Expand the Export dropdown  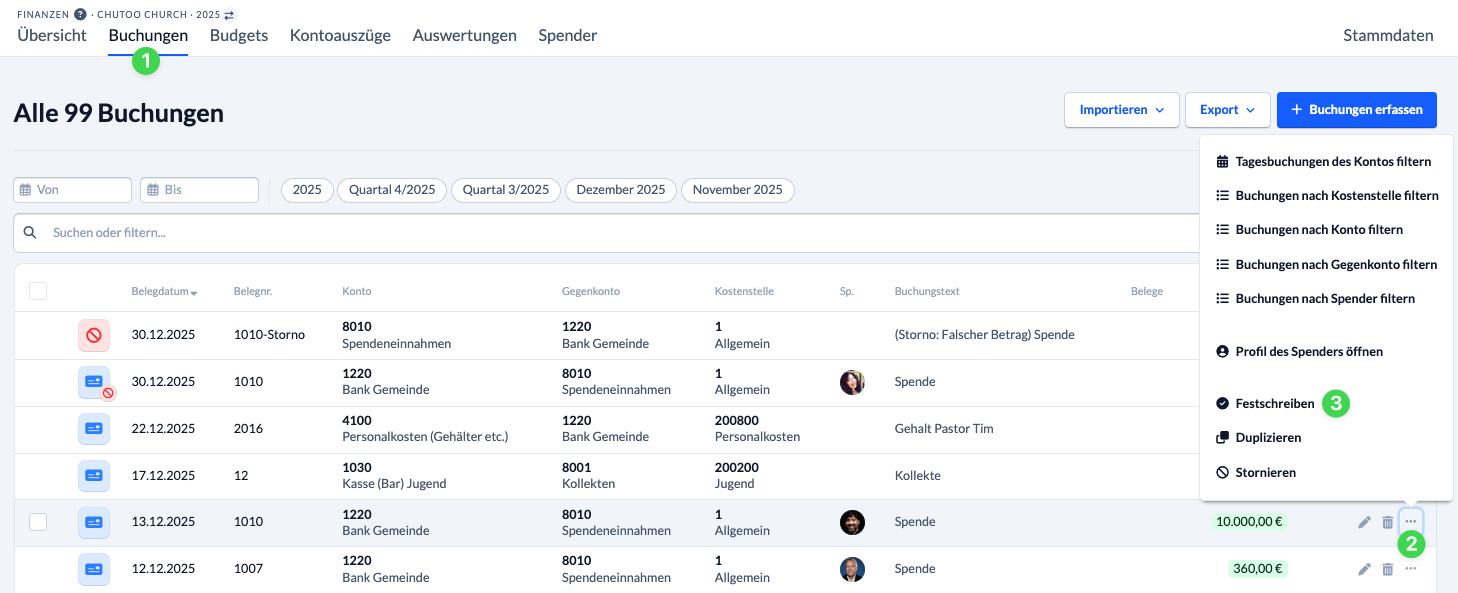point(1227,110)
